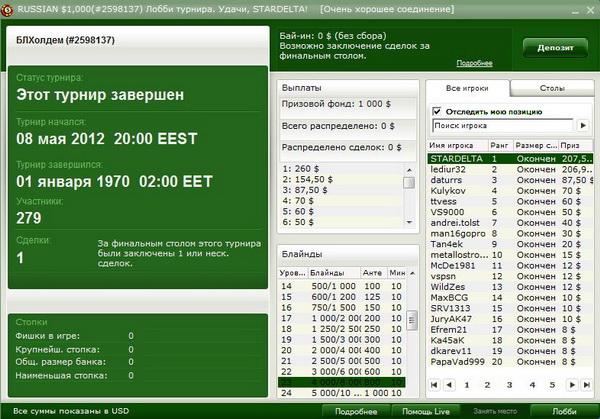The width and height of the screenshot is (600, 419).
Task: Click blinds table scroll up arrow
Action: 412,273
